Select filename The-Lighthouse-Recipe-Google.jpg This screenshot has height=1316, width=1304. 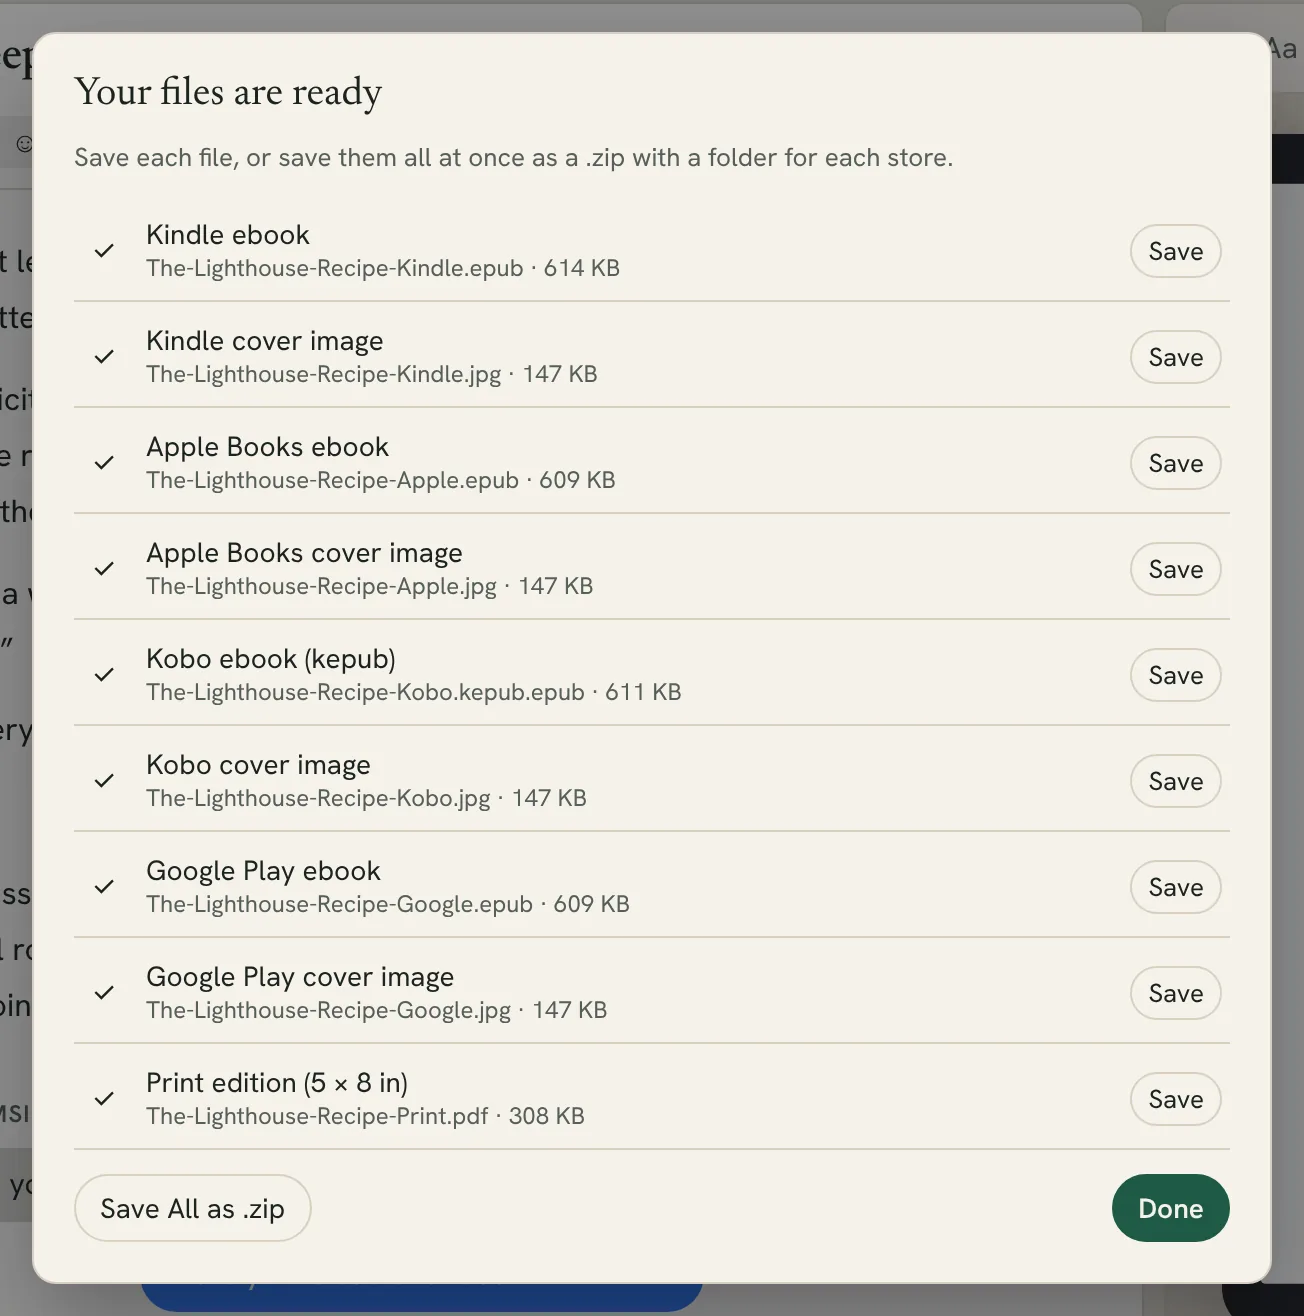tap(329, 1011)
